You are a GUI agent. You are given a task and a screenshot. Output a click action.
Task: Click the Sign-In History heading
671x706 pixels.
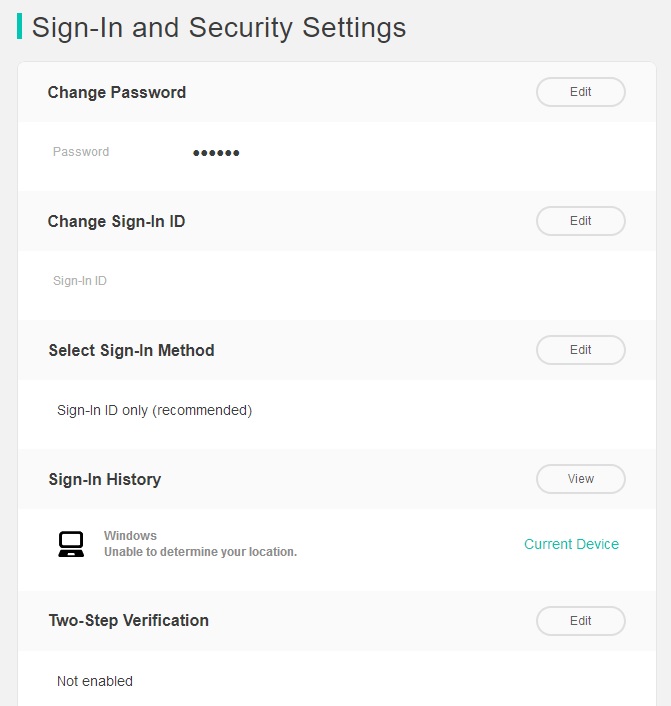104,479
